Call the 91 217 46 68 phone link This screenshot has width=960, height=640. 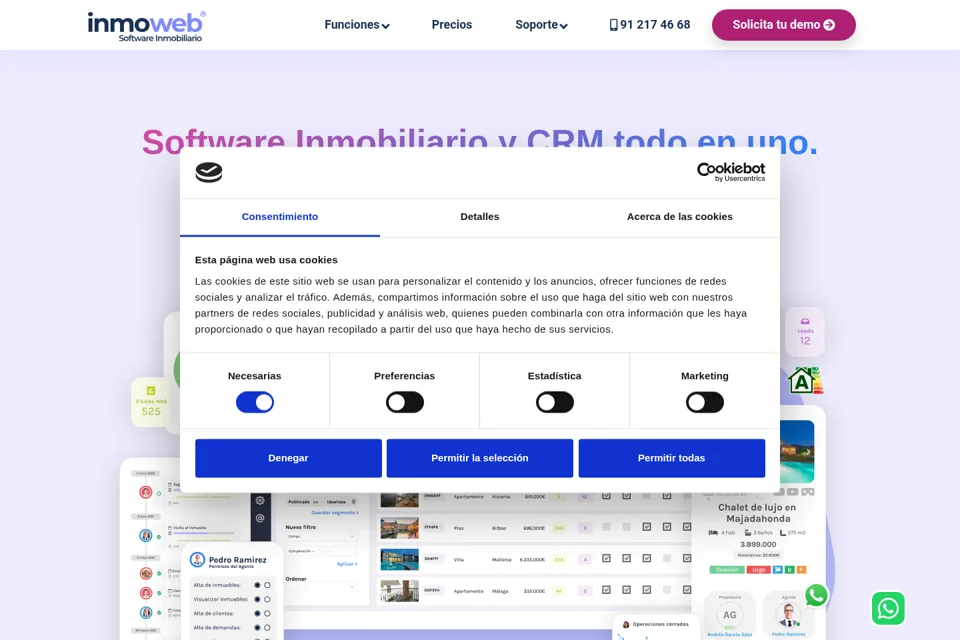point(650,25)
